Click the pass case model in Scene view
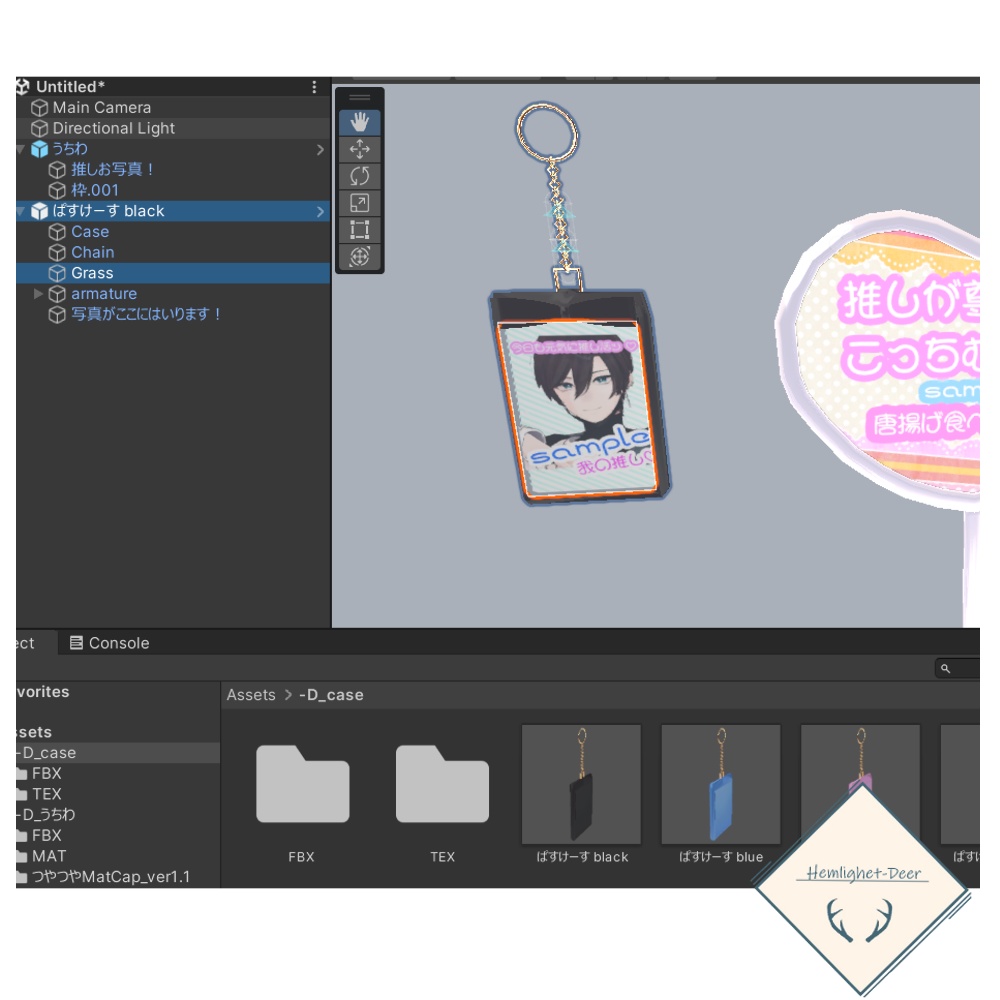 [x=579, y=397]
